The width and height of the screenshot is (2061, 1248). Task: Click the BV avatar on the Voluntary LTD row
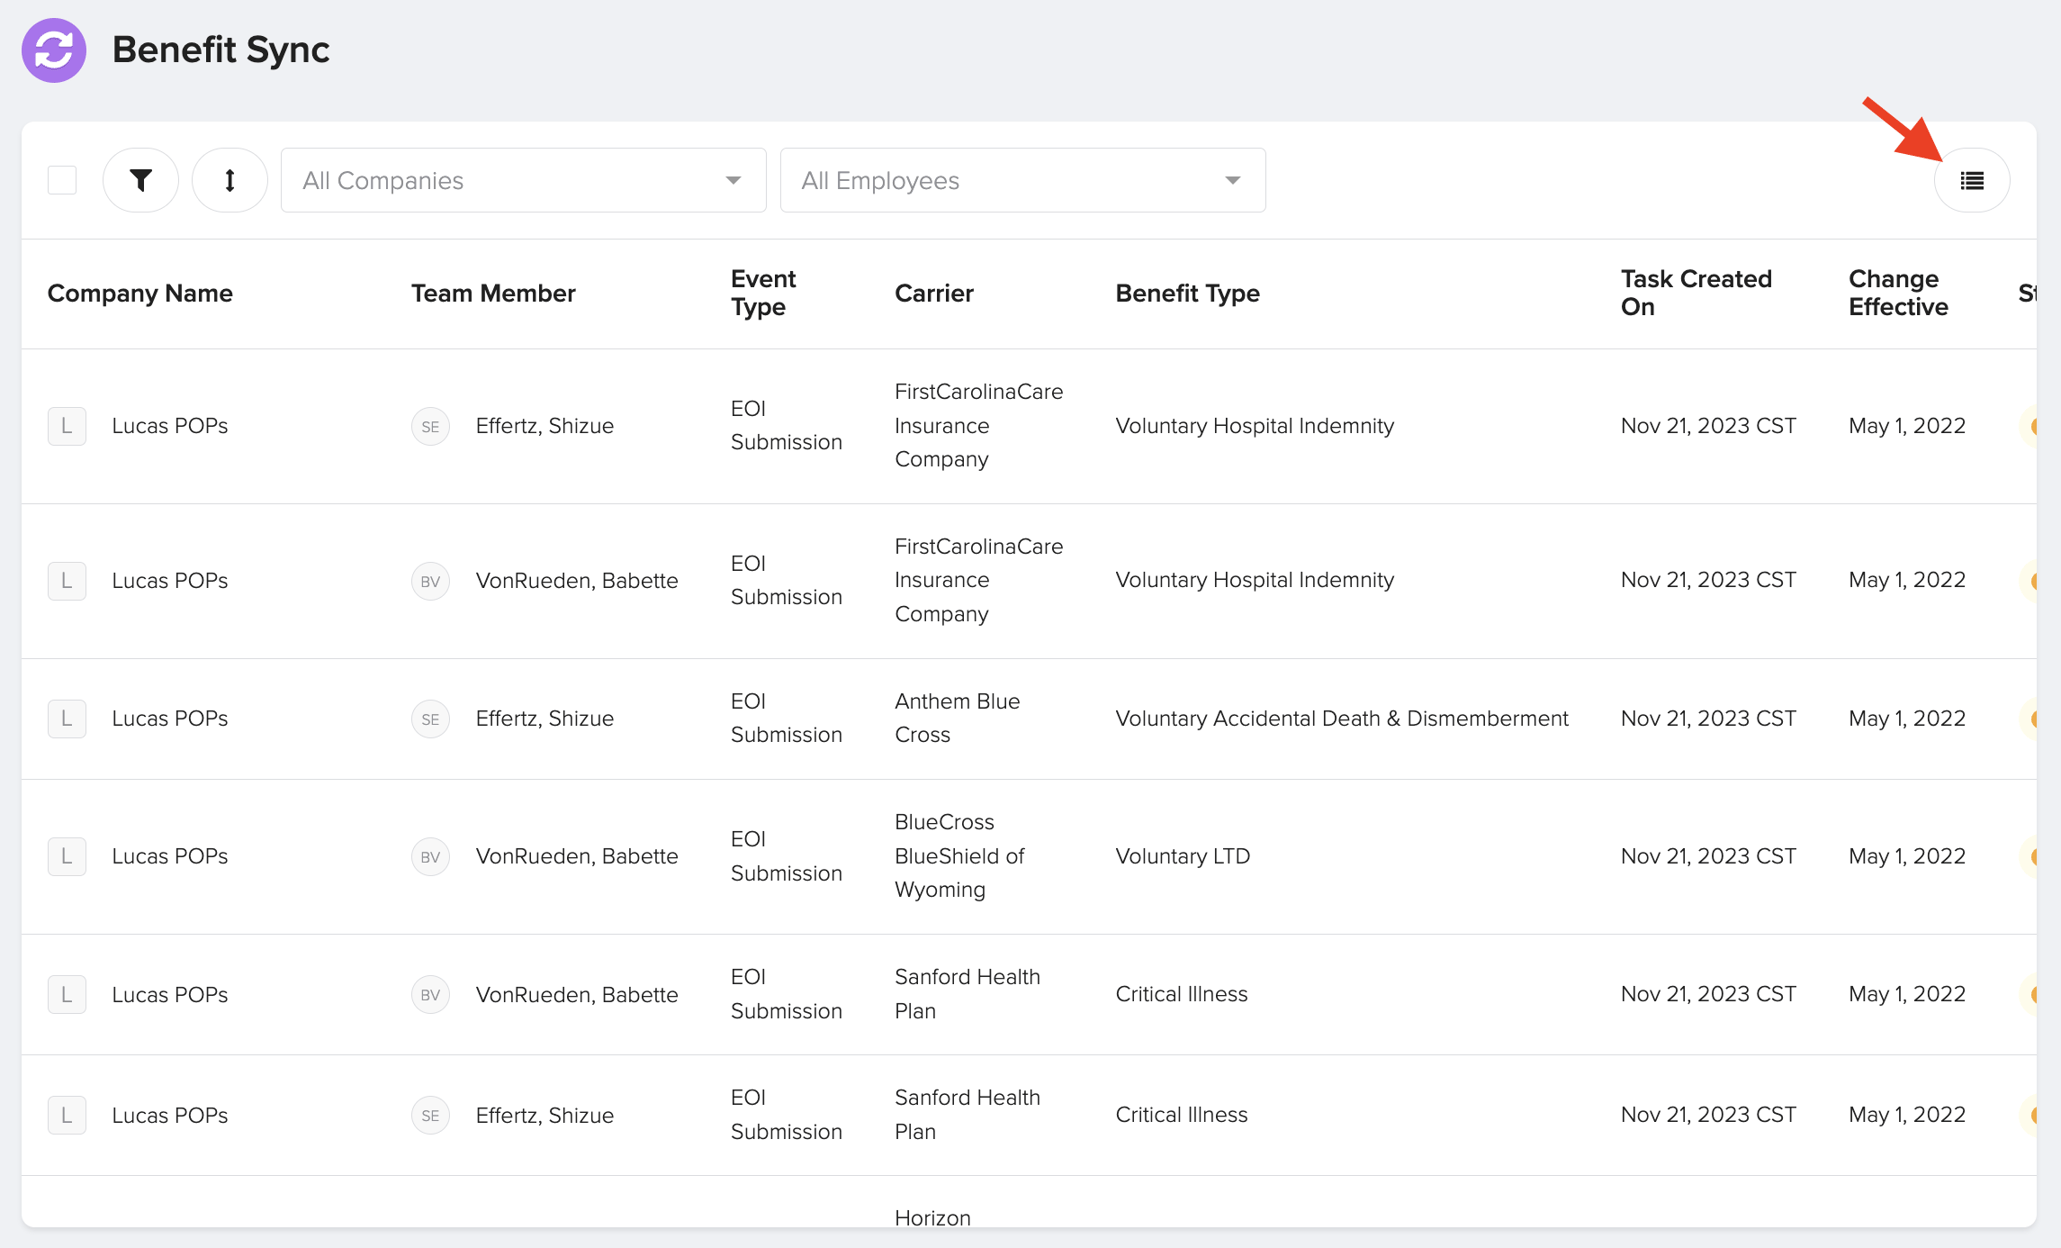click(x=430, y=856)
